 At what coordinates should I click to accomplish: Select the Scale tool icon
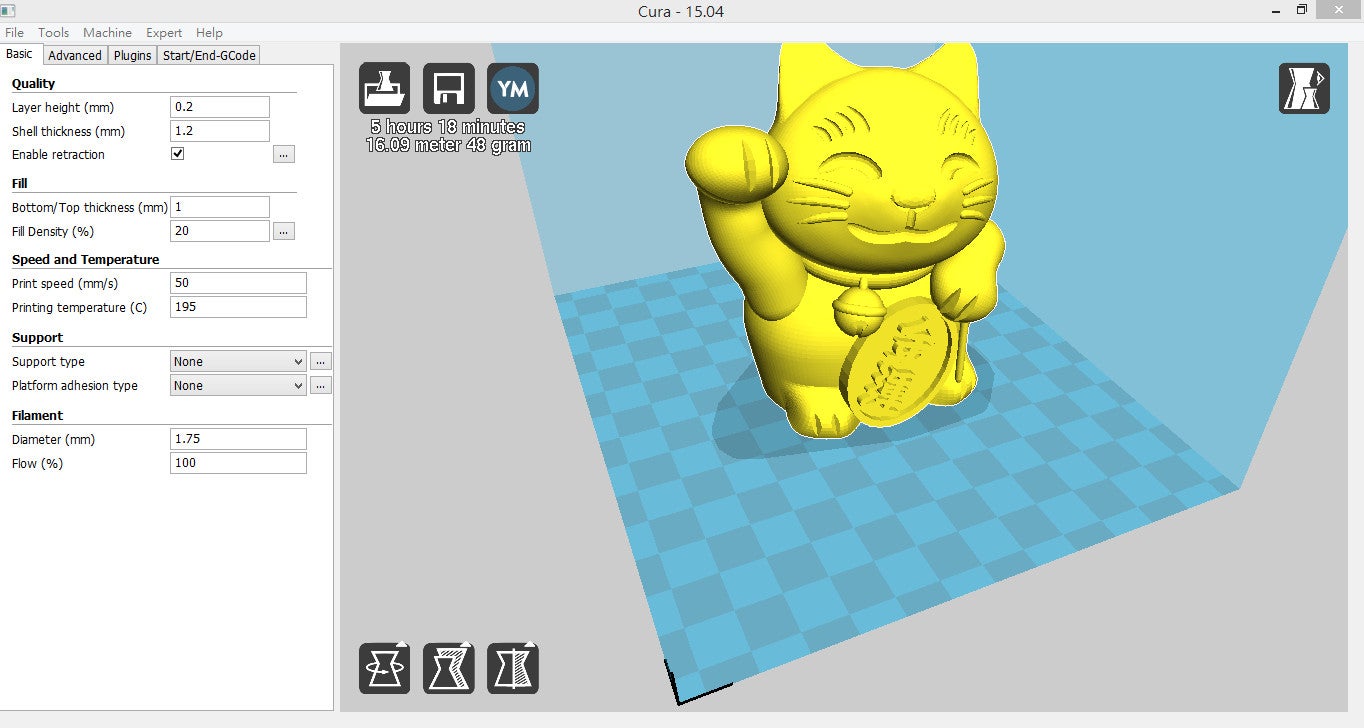pos(449,668)
